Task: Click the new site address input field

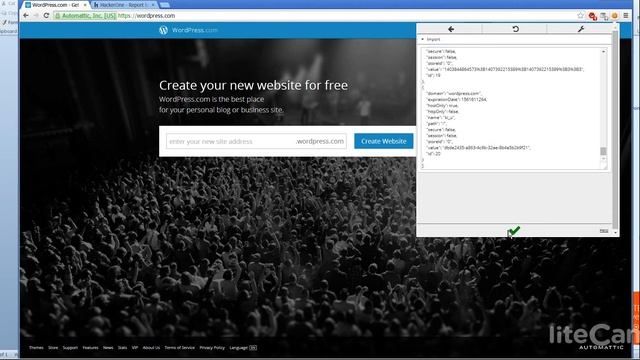Action: pos(256,141)
